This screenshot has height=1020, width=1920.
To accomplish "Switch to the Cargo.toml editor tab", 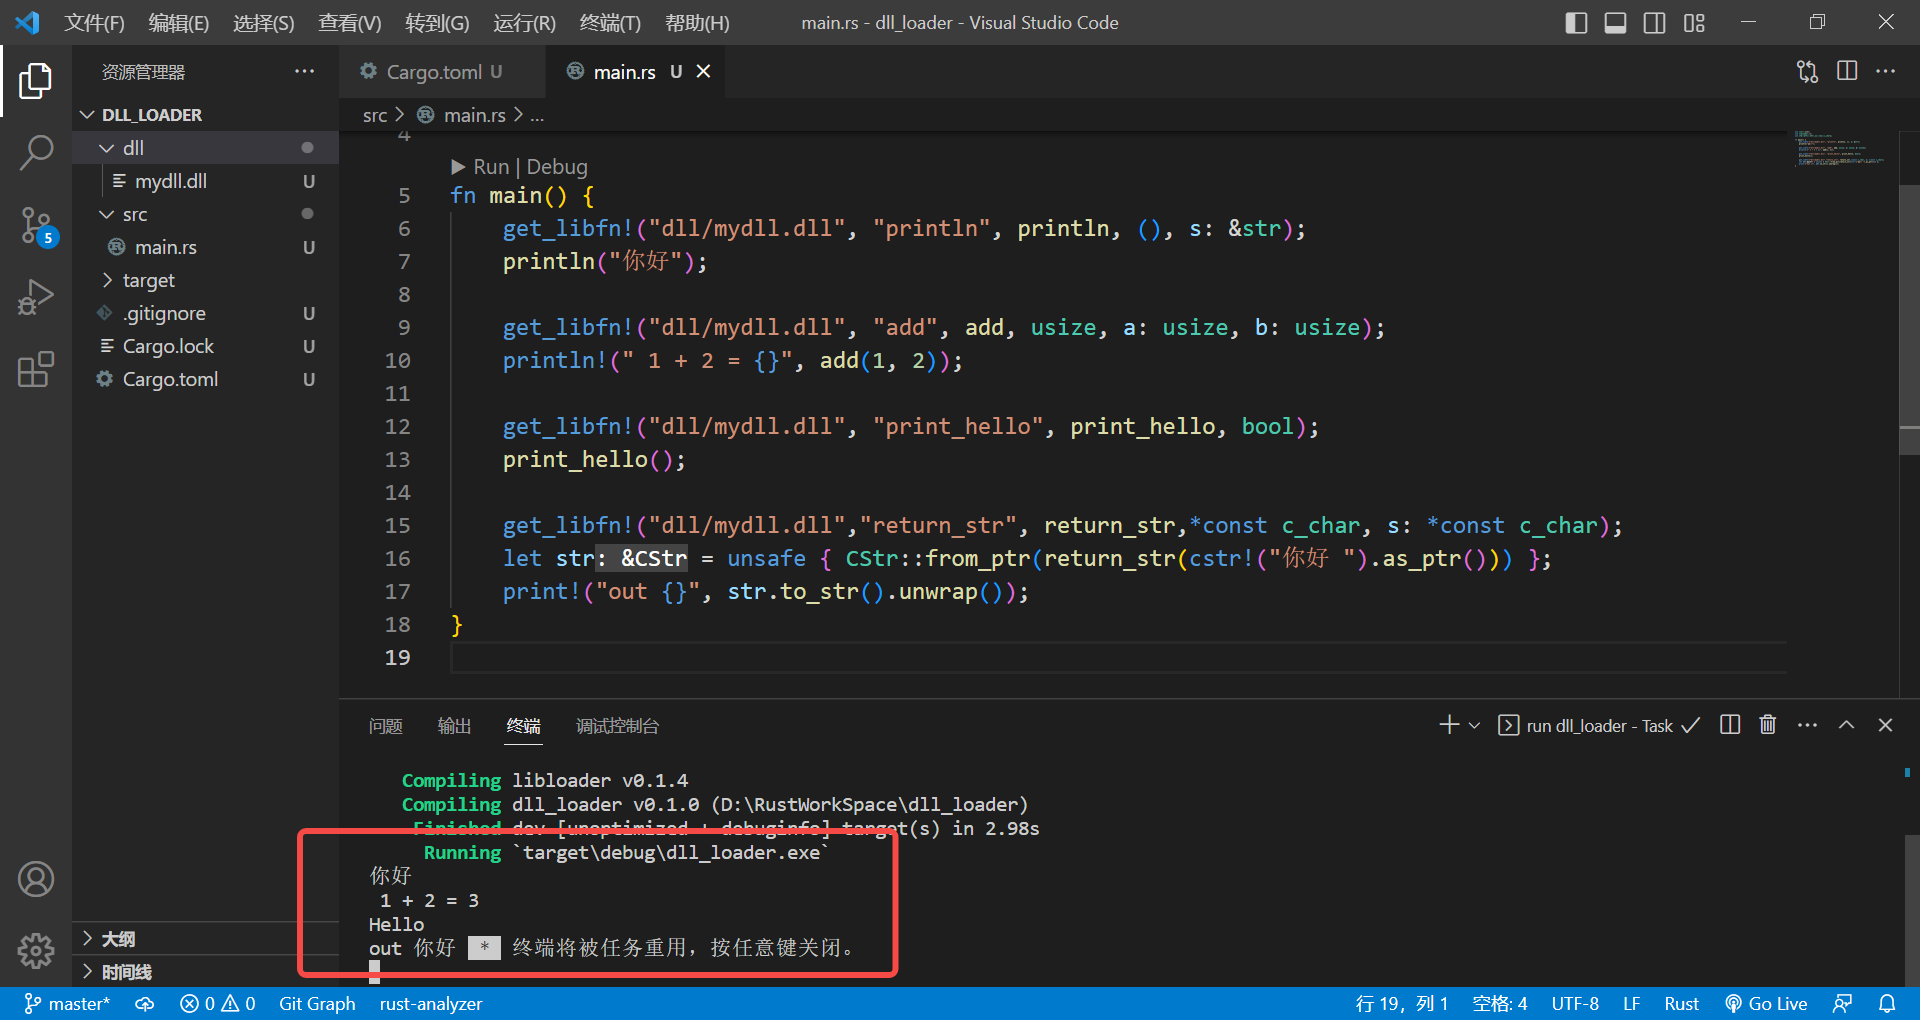I will pyautogui.click(x=443, y=71).
